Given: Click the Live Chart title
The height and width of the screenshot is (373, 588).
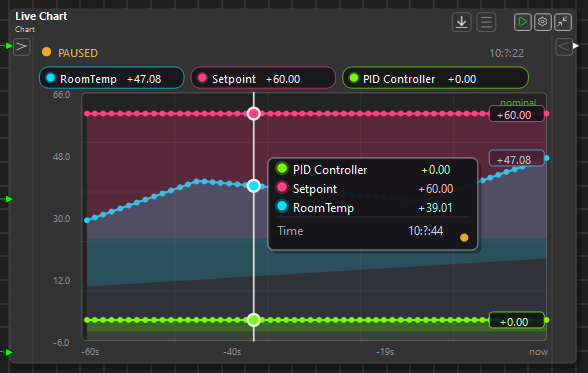Looking at the screenshot, I should click(41, 16).
